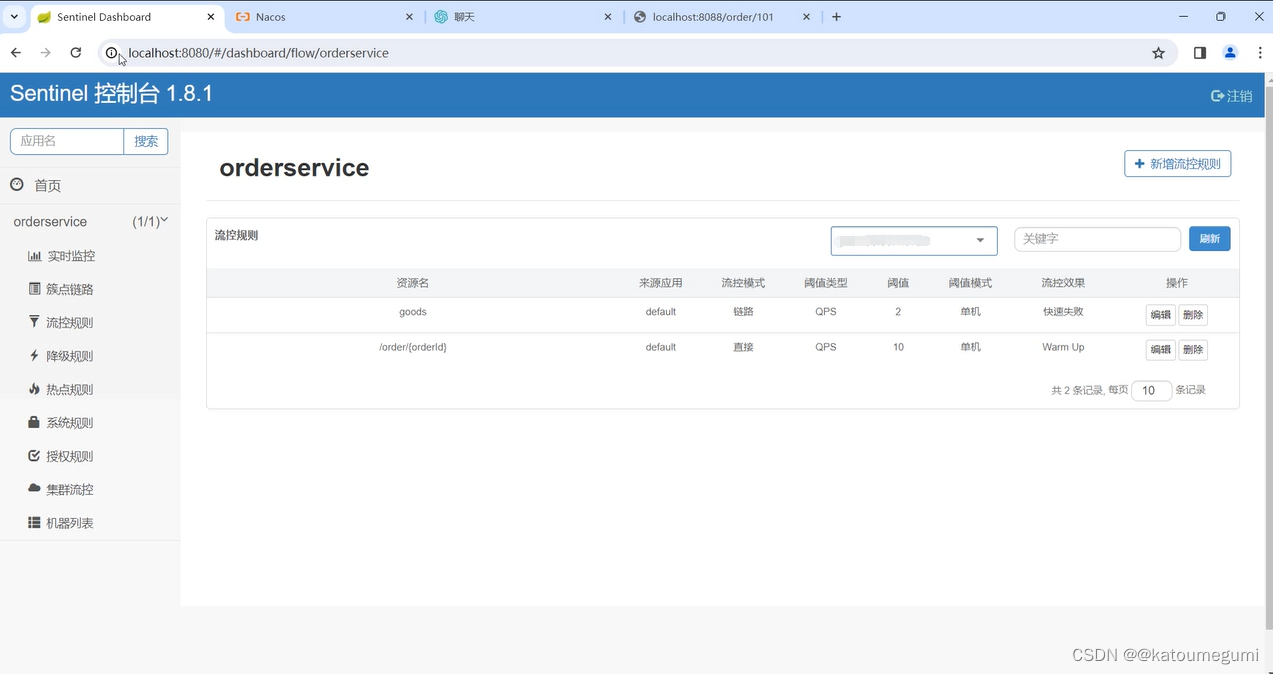The image size is (1273, 674).
Task: Click the 阈值类型 column header
Action: [826, 283]
